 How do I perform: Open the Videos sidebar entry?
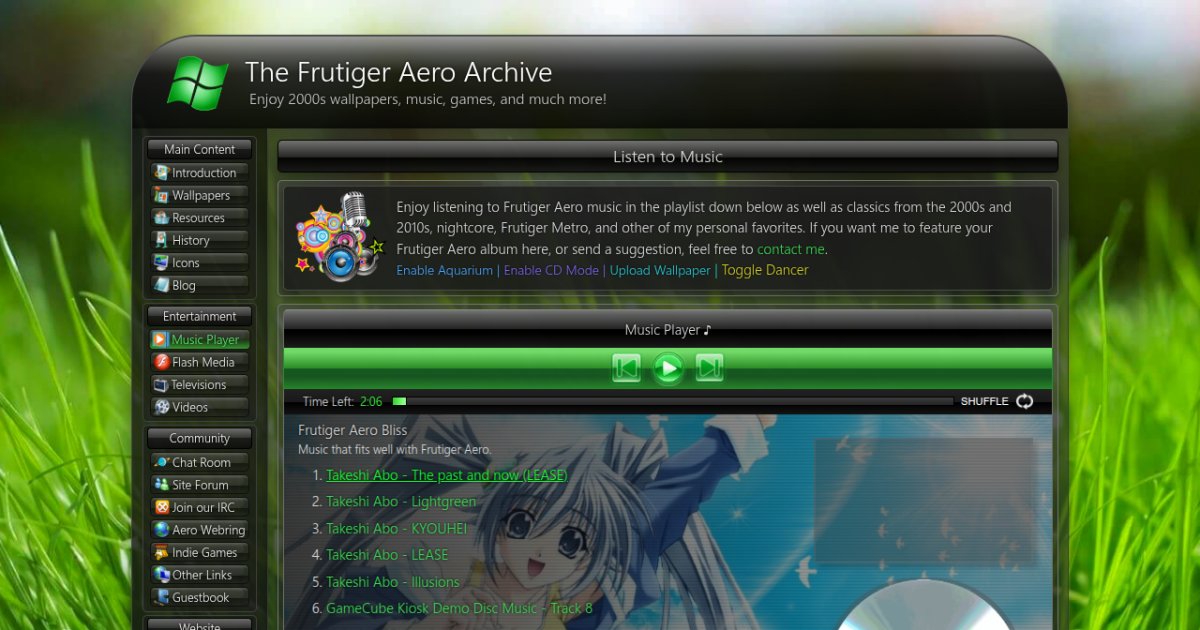click(x=199, y=407)
